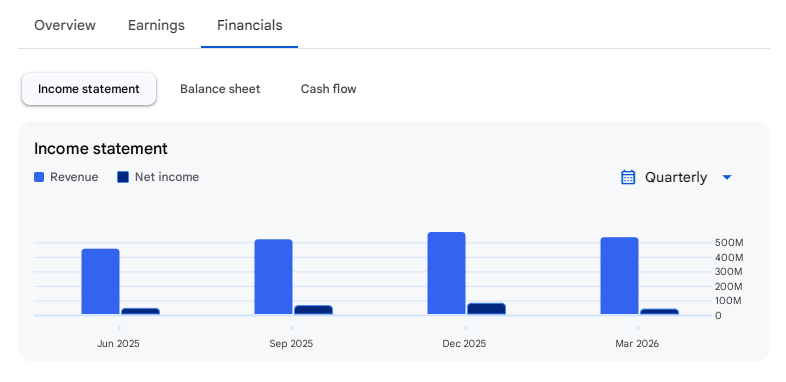Select the Sep 2025 revenue bar
The width and height of the screenshot is (786, 382).
click(274, 277)
